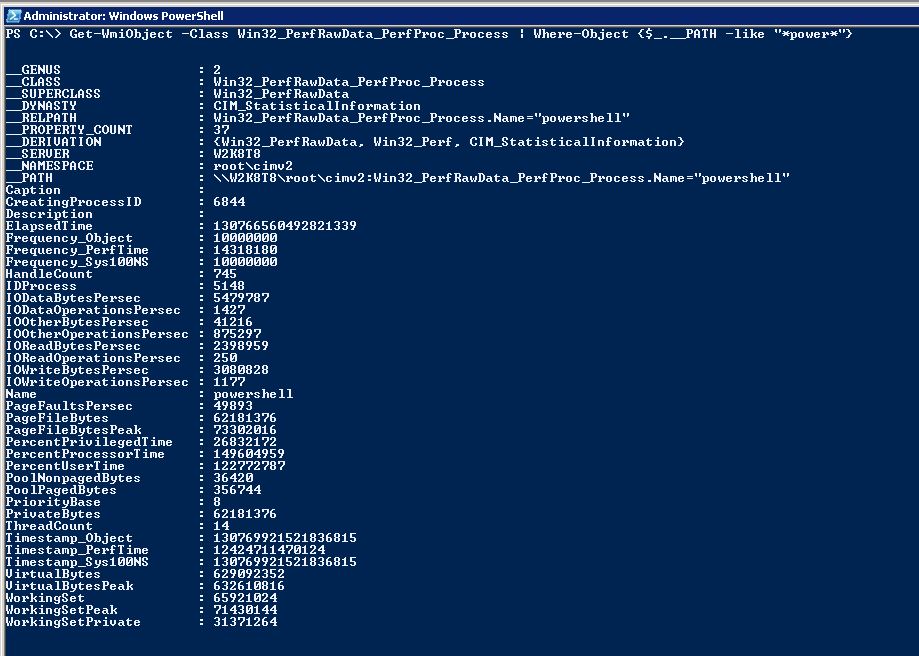Viewport: 919px width, 656px height.
Task: Click the PriorityBase value 8
Action: (x=217, y=502)
